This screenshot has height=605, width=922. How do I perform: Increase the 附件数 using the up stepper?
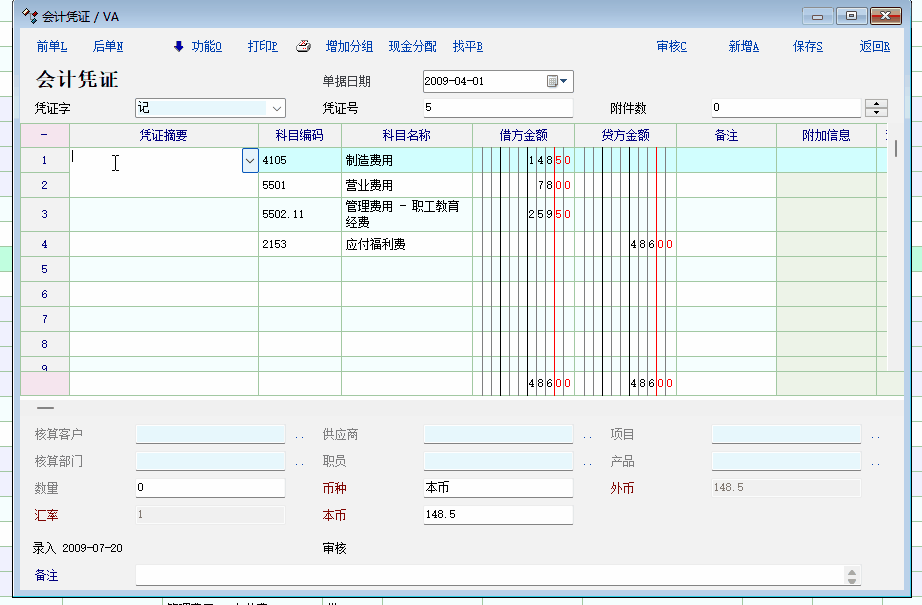pyautogui.click(x=876, y=104)
